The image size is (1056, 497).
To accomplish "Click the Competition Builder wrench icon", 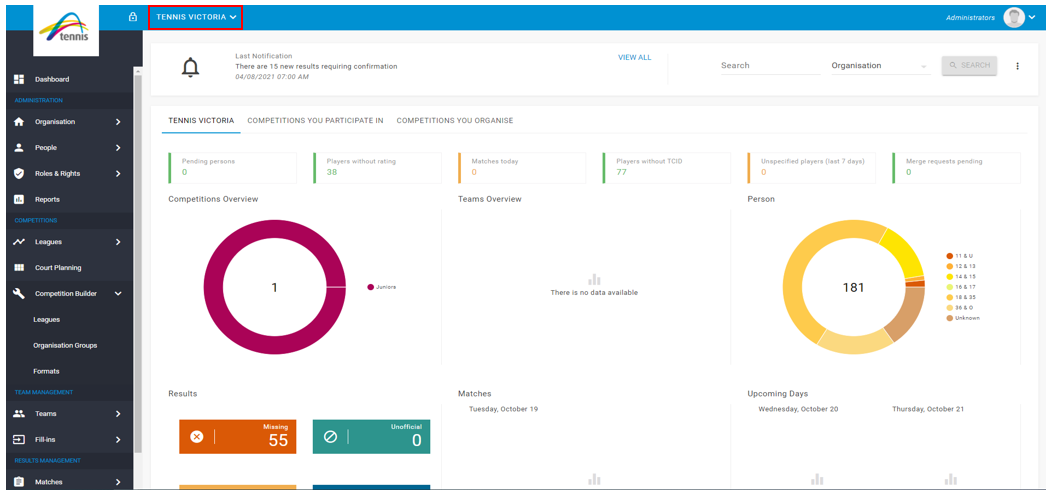I will (19, 294).
